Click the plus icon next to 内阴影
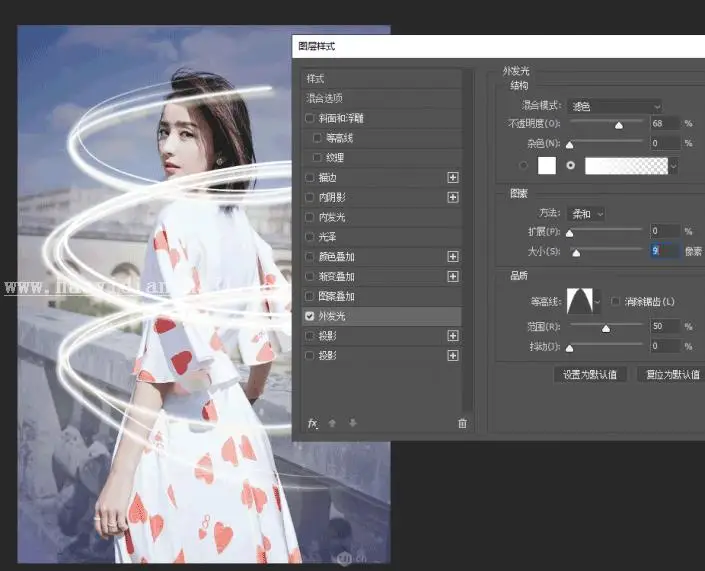This screenshot has width=705, height=571. coord(453,197)
